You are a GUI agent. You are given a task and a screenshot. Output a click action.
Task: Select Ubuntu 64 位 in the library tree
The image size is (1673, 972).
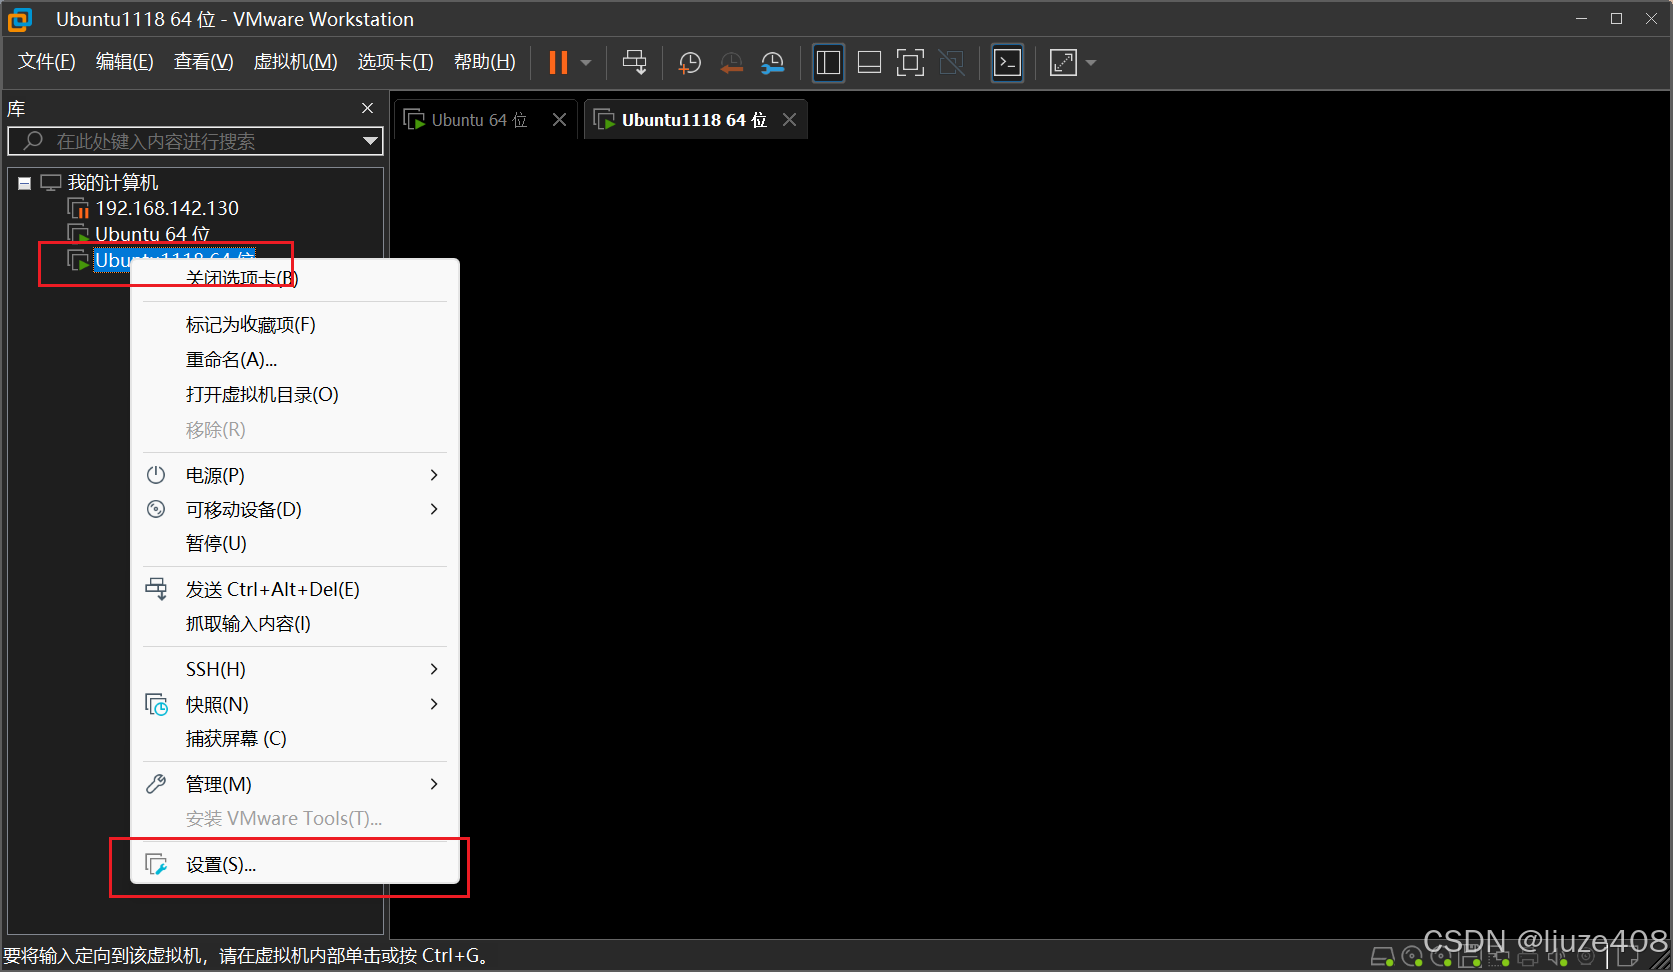coord(152,234)
